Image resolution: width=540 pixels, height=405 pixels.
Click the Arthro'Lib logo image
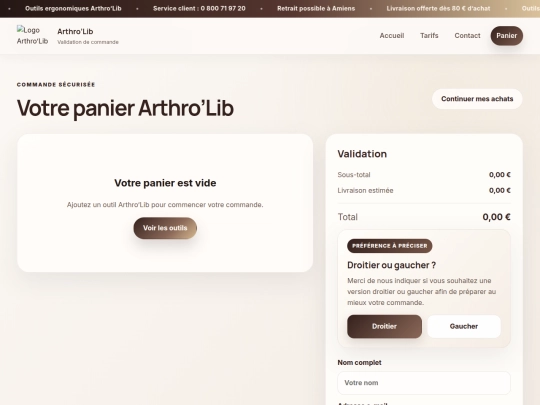(32, 35)
